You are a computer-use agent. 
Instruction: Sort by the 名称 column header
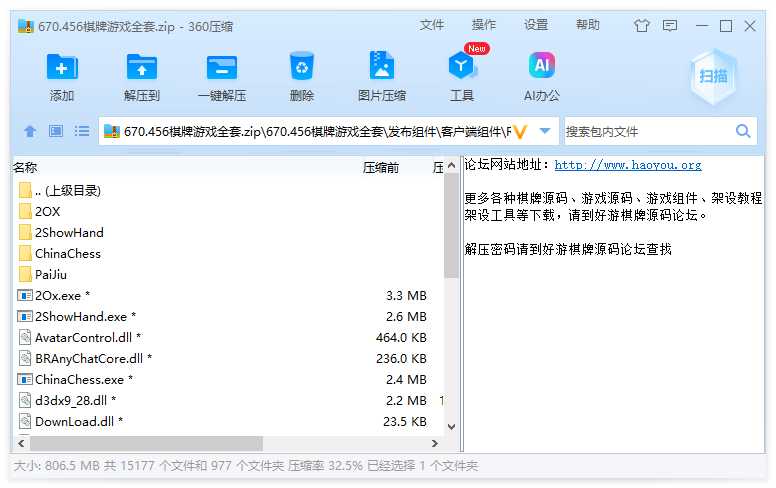coord(25,167)
